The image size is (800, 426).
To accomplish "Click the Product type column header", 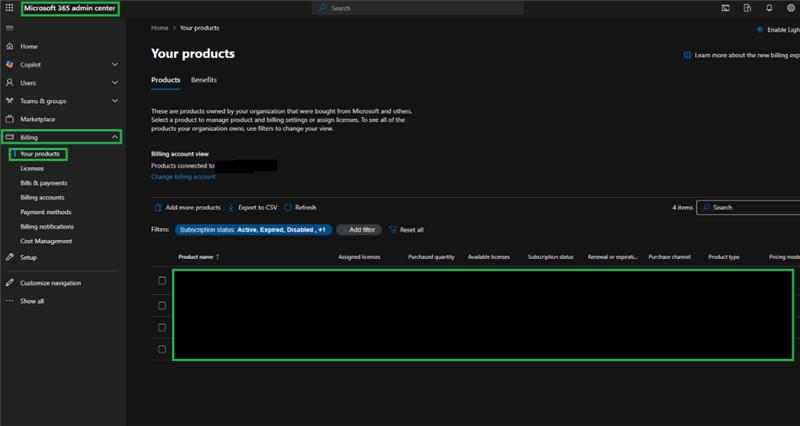I will (x=723, y=257).
